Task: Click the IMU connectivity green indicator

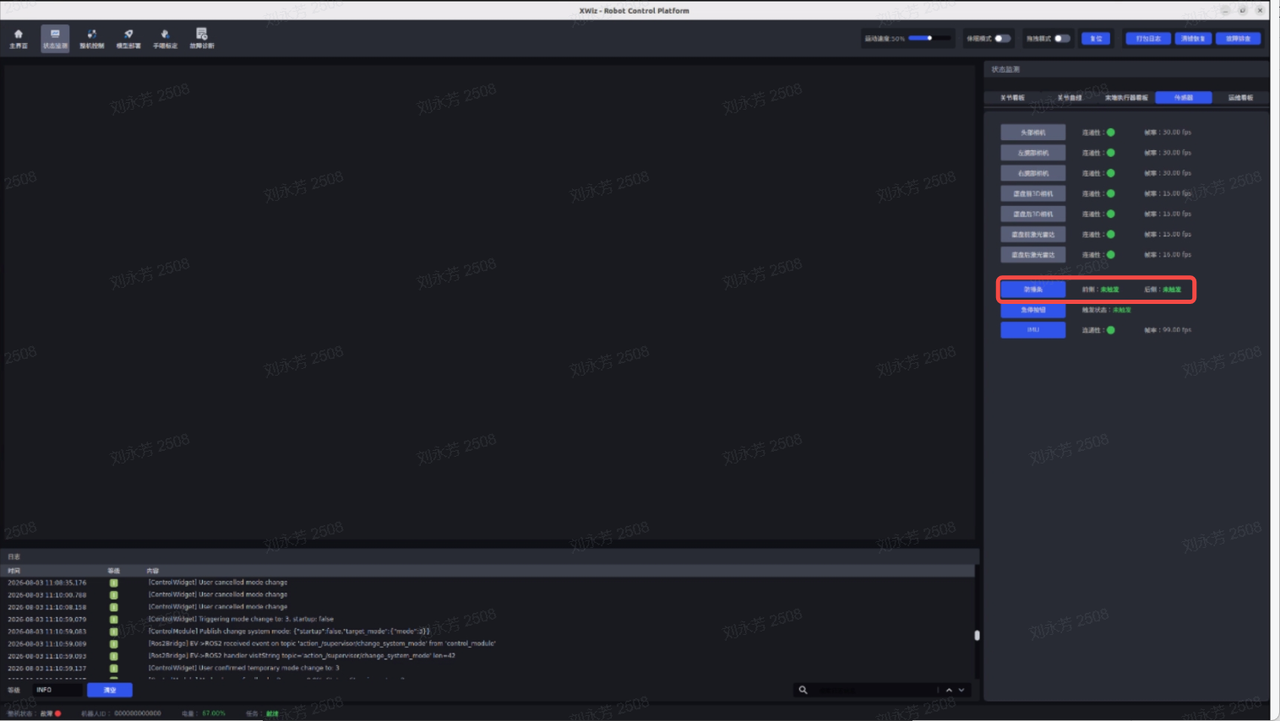Action: [x=1110, y=330]
